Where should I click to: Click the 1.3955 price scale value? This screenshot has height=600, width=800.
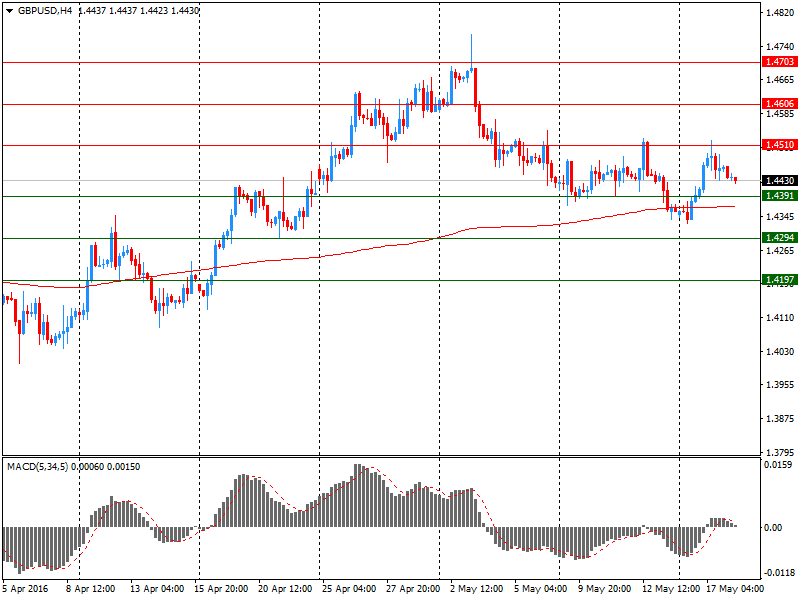pyautogui.click(x=781, y=385)
